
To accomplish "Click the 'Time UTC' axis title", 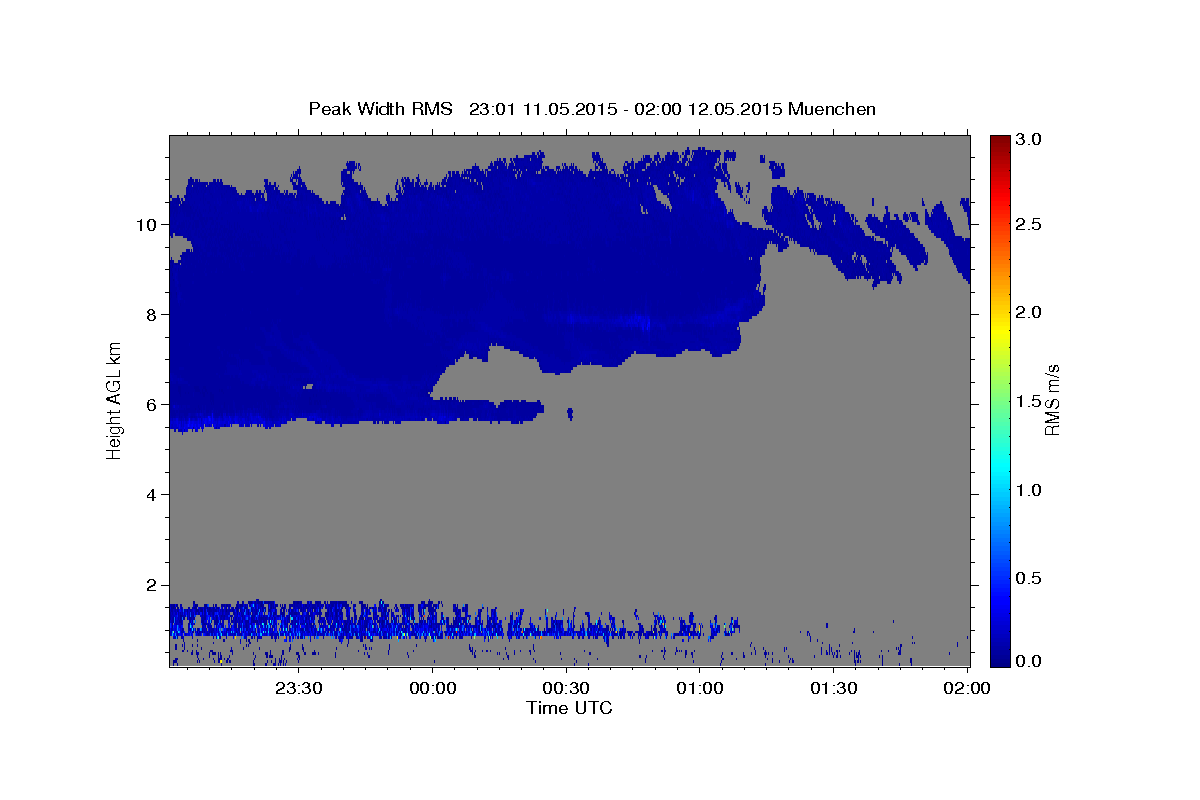I will (569, 708).
